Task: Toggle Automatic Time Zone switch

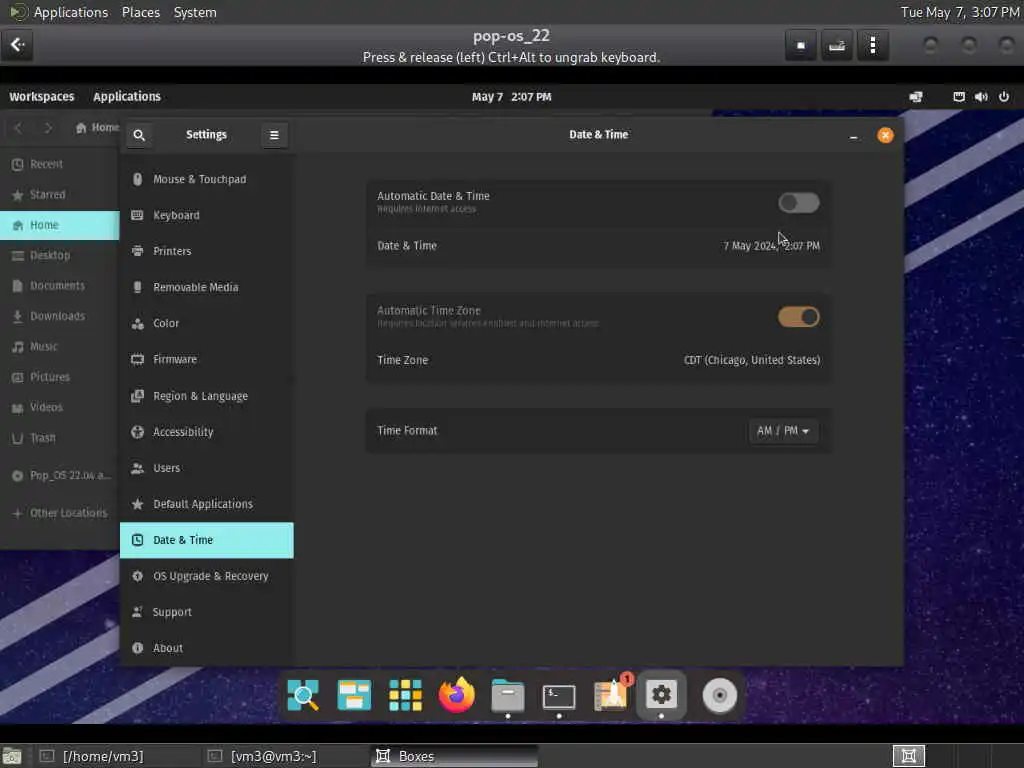Action: tap(798, 317)
